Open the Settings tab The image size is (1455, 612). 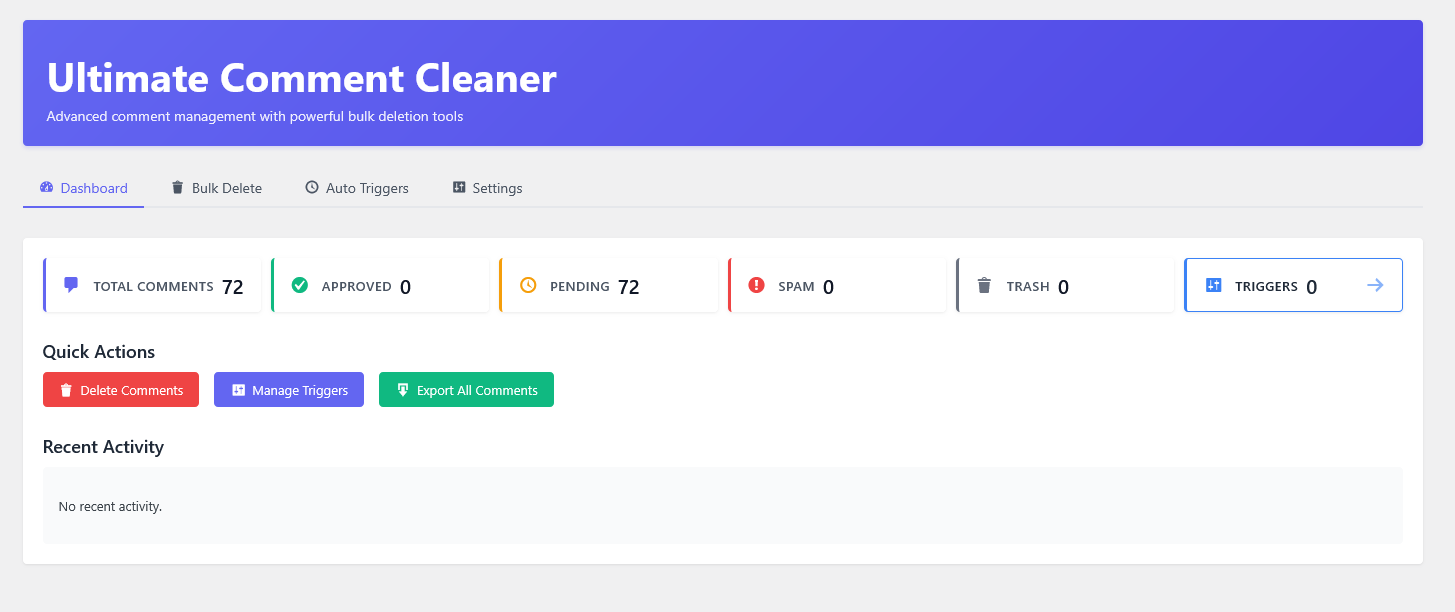(487, 187)
